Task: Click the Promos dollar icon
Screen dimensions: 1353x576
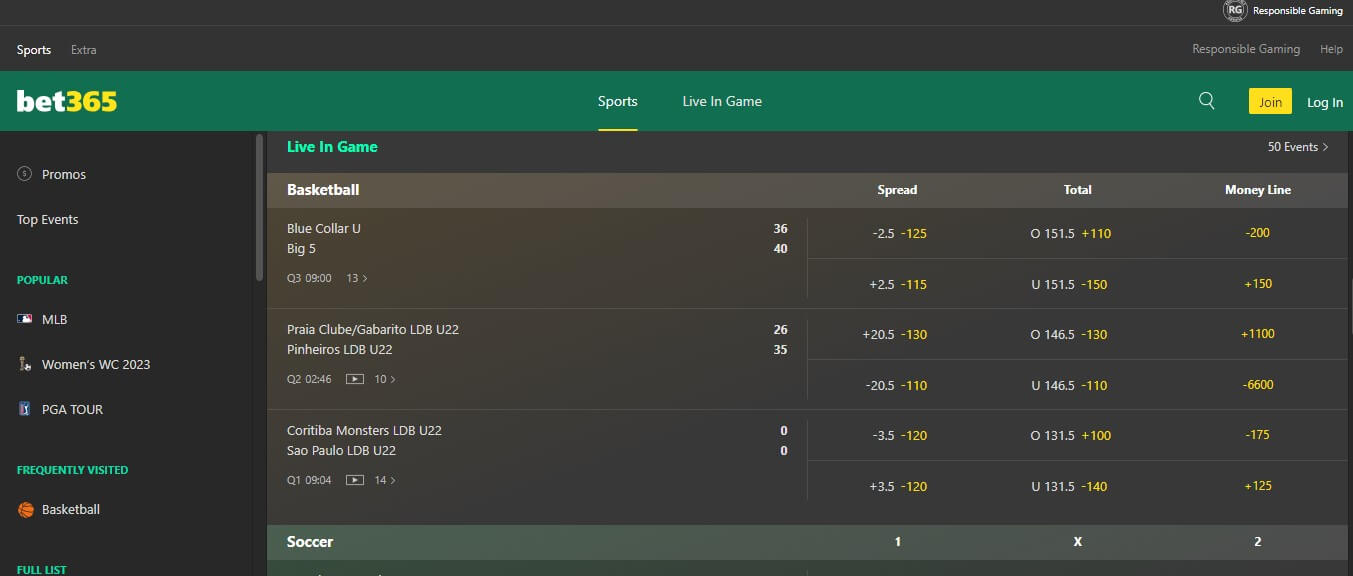Action: (x=25, y=174)
